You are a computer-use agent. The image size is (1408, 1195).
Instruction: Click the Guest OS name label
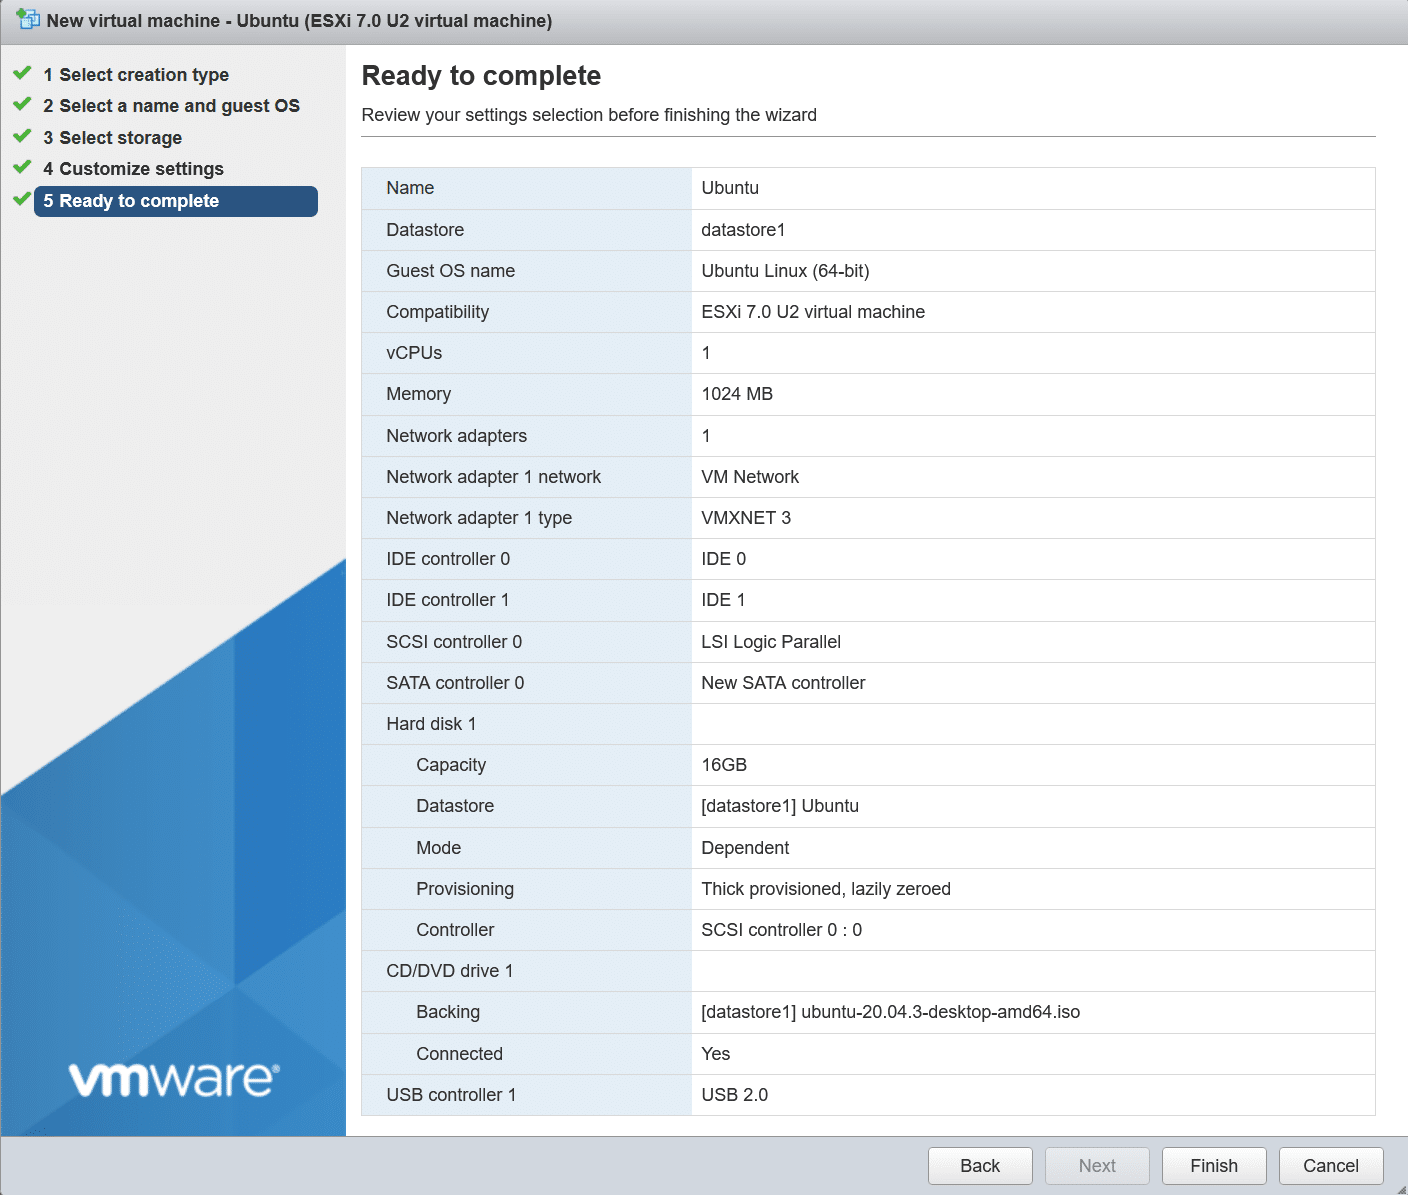click(450, 271)
